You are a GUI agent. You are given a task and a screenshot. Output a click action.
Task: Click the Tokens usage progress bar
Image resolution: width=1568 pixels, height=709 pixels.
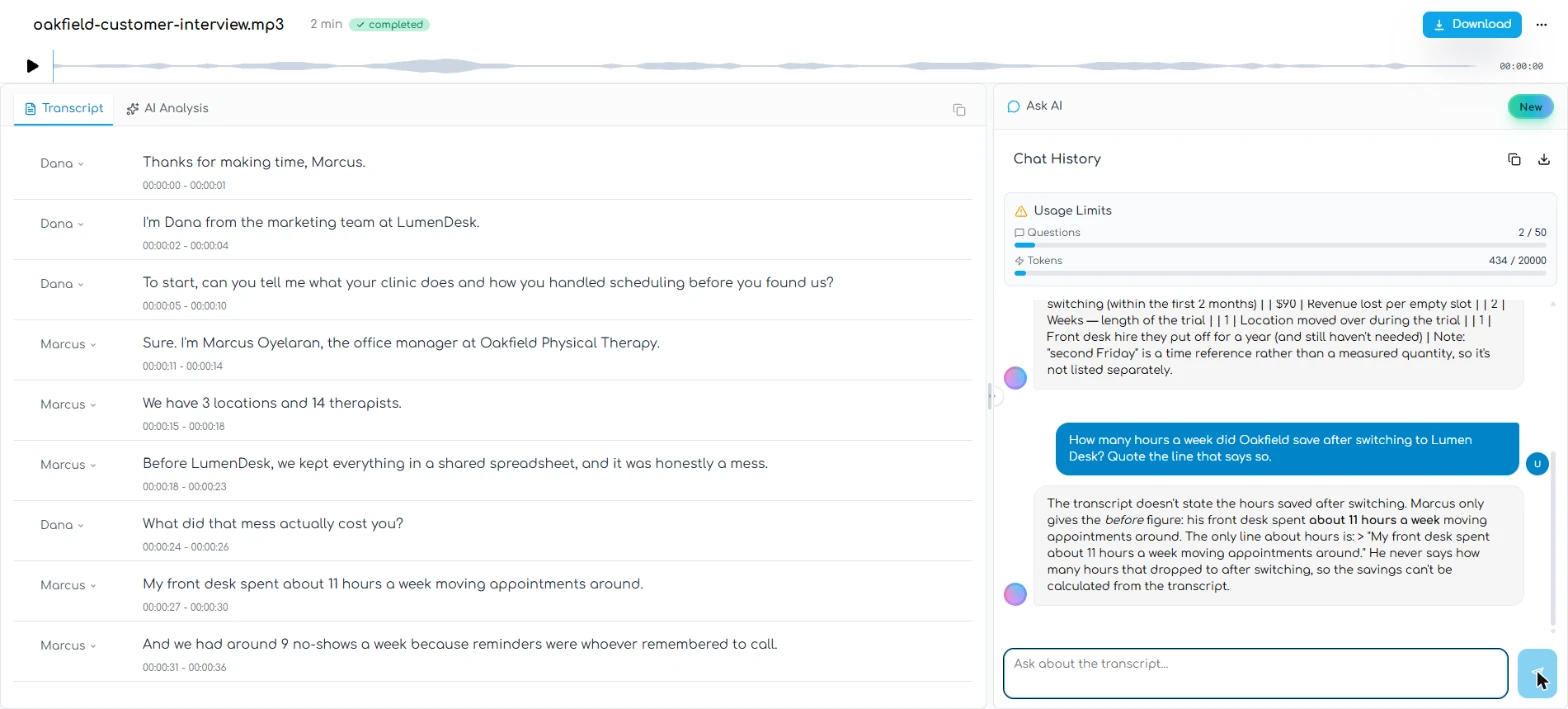pos(1280,272)
